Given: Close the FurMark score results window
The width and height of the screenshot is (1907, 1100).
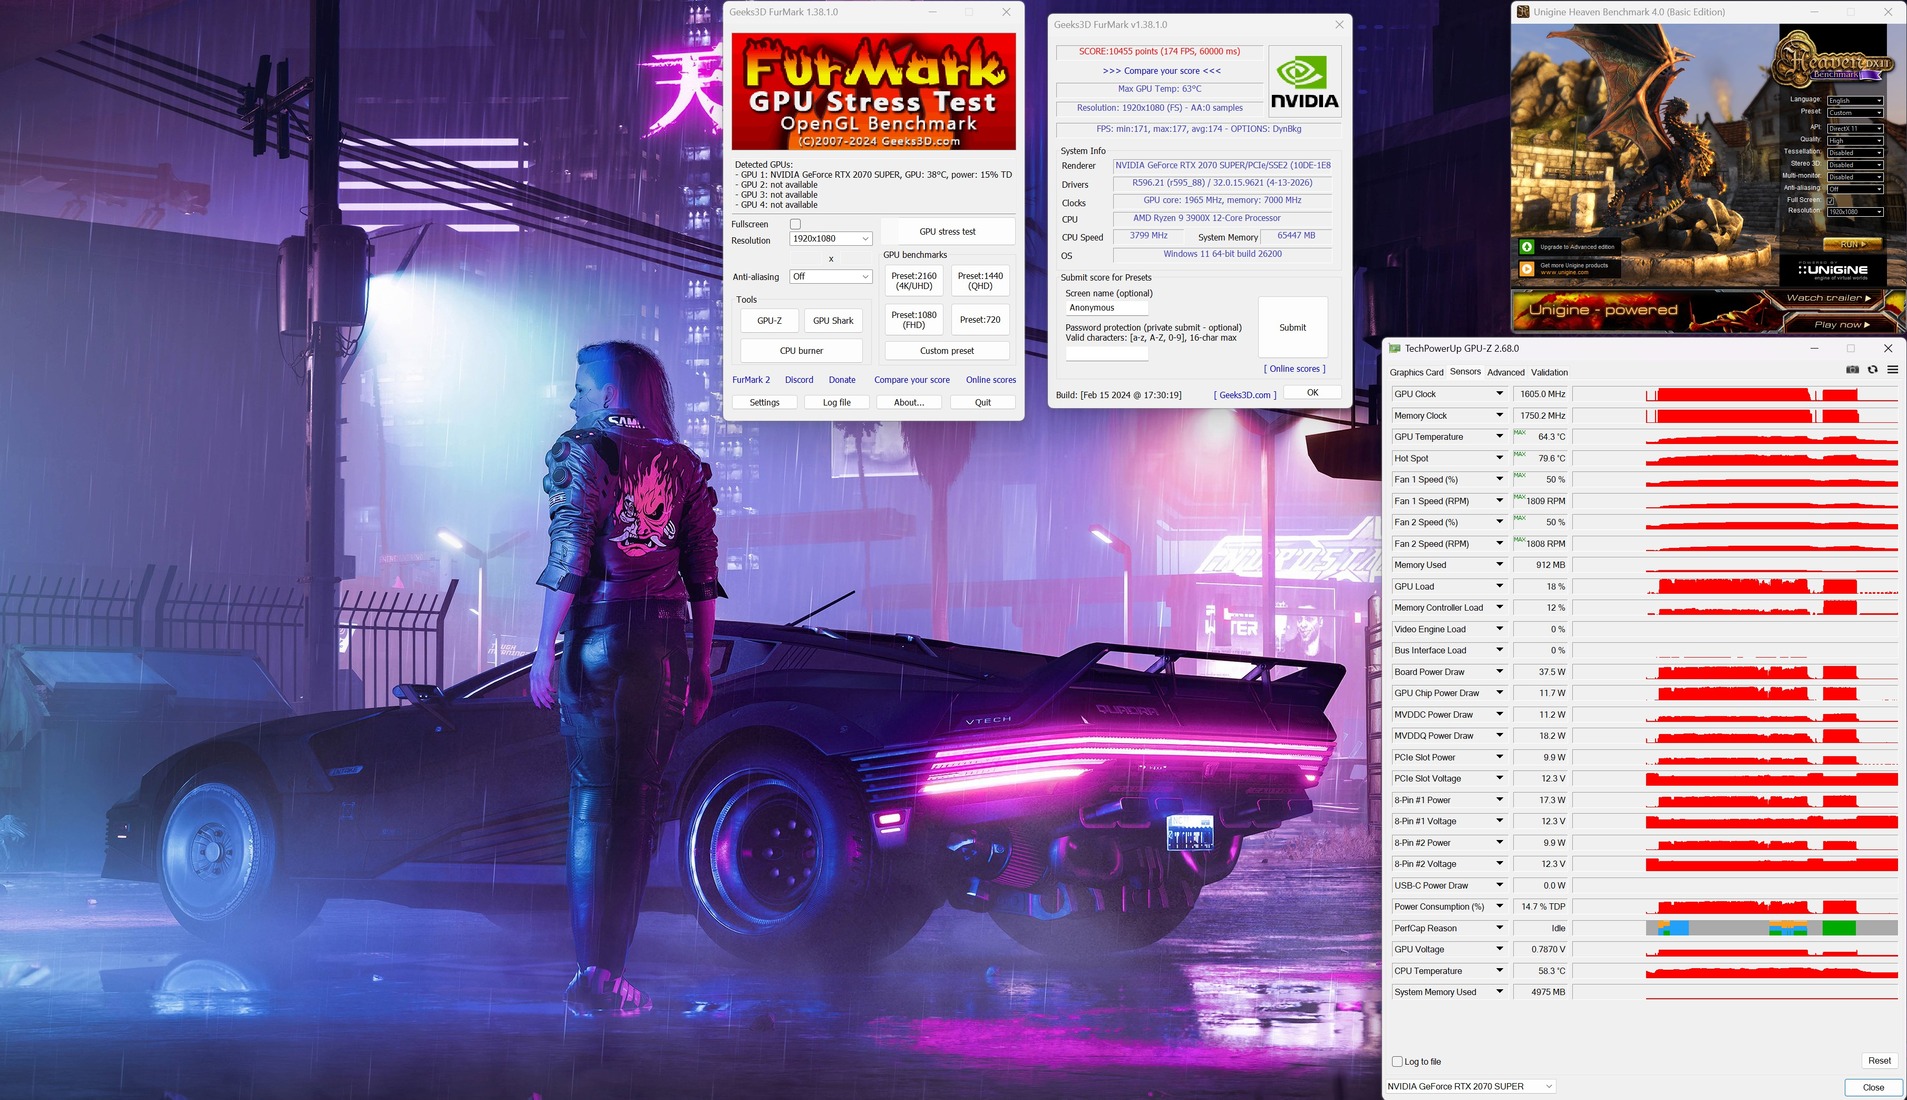Looking at the screenshot, I should point(1339,25).
